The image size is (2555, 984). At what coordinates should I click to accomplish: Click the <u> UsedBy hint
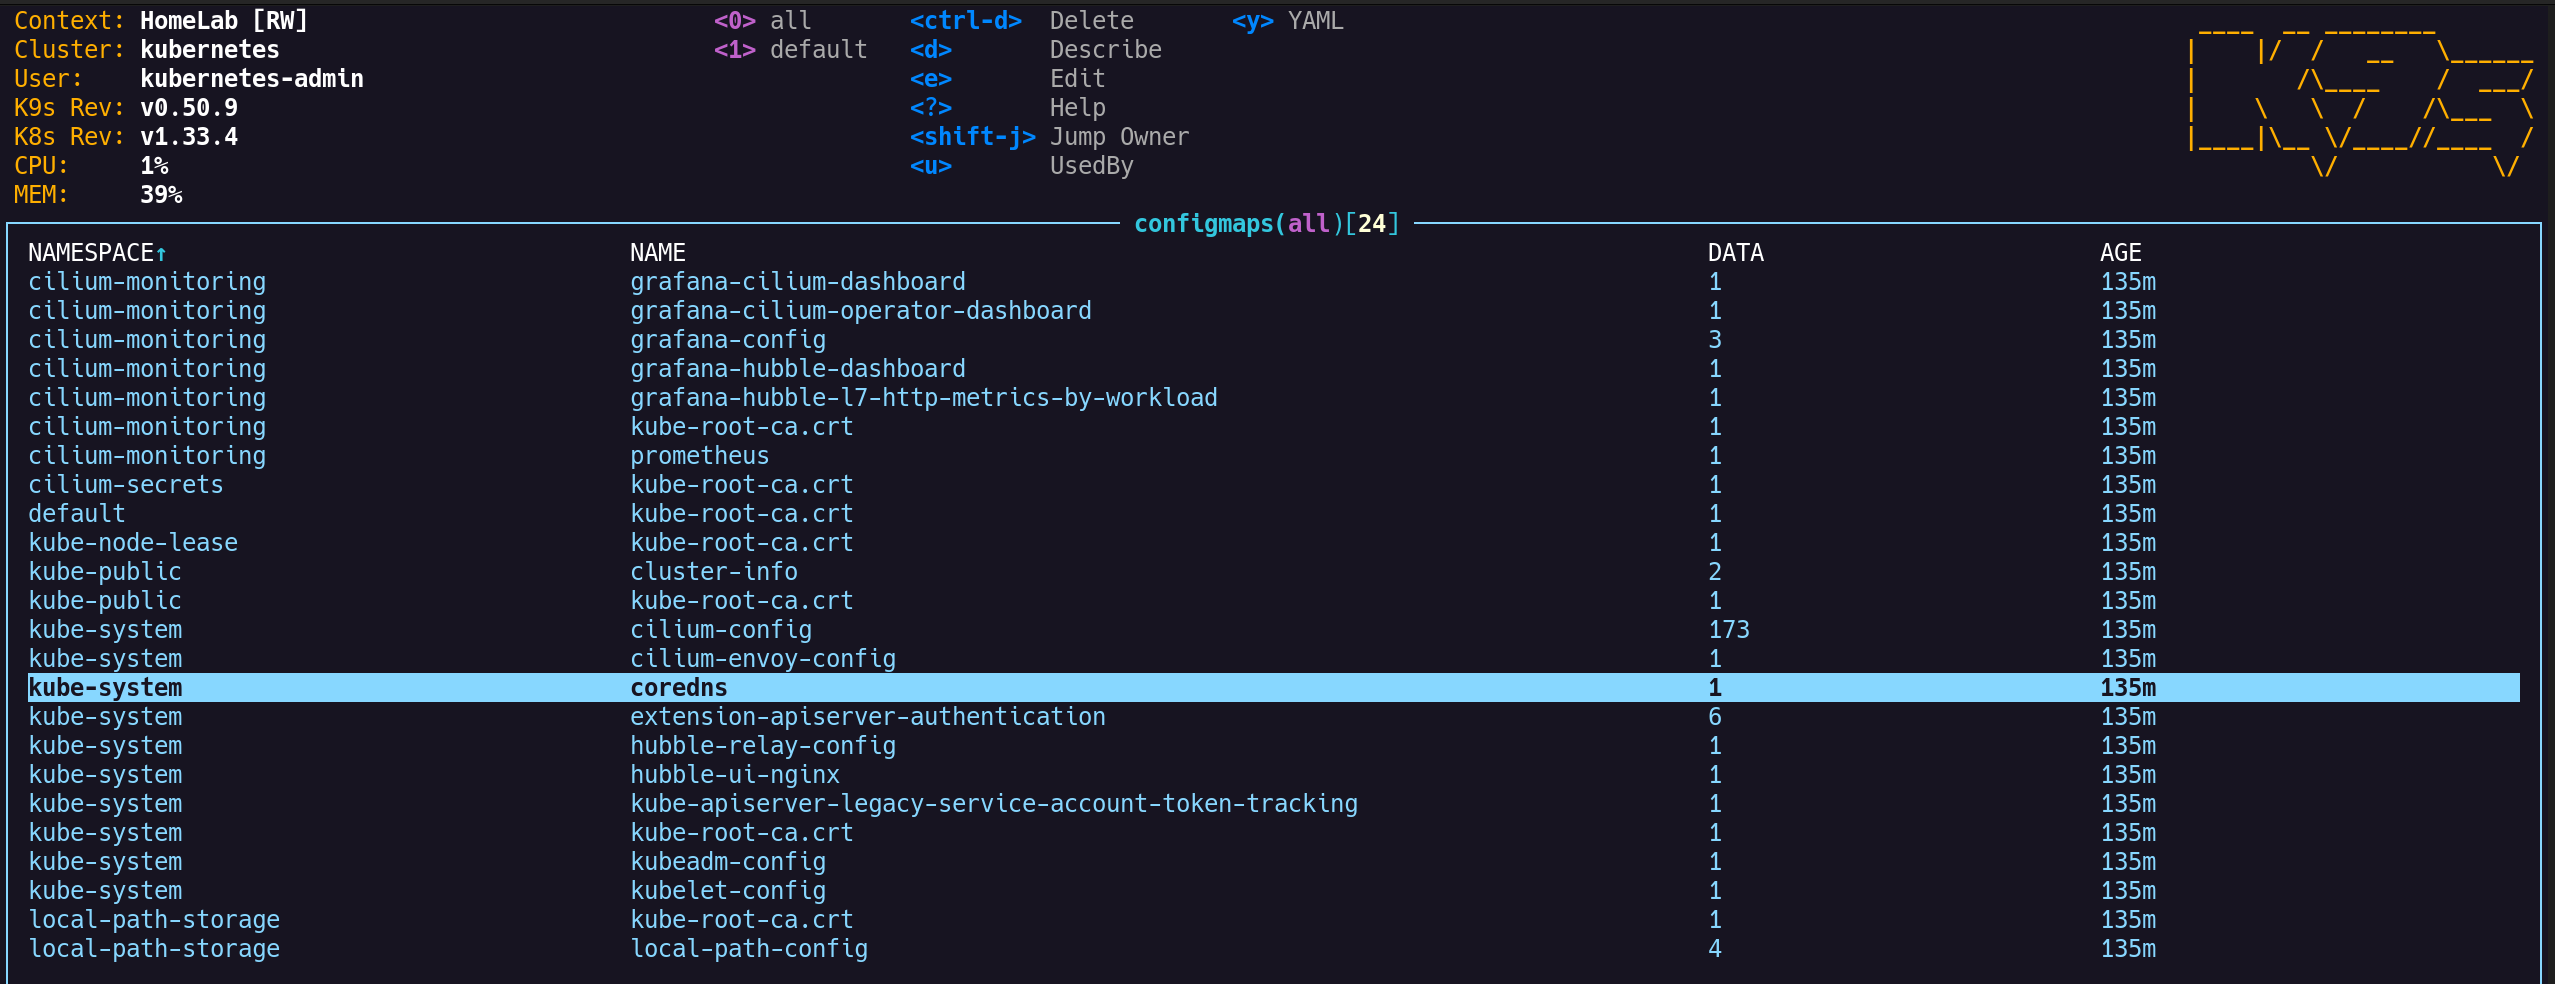point(1022,166)
